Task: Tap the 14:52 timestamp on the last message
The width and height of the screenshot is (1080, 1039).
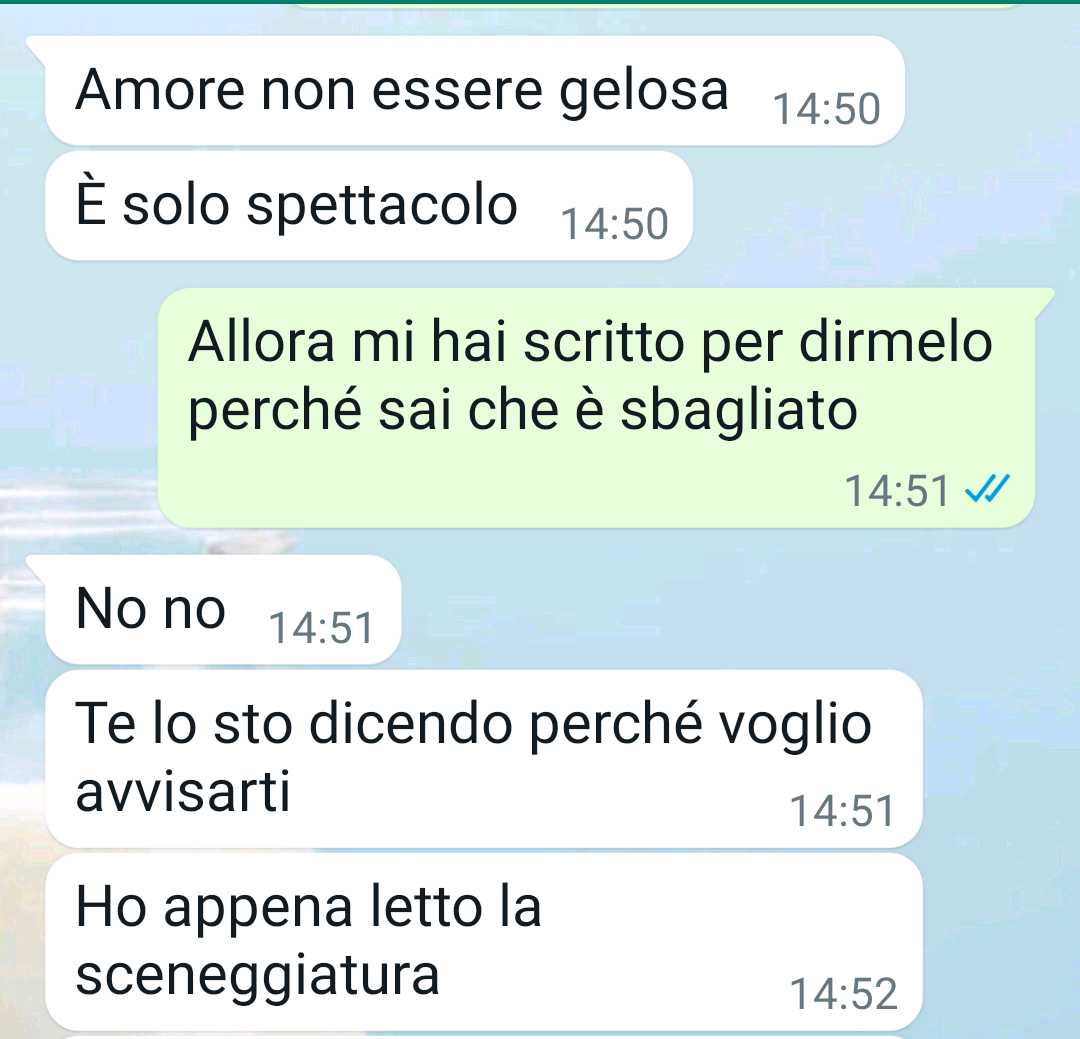Action: click(843, 994)
